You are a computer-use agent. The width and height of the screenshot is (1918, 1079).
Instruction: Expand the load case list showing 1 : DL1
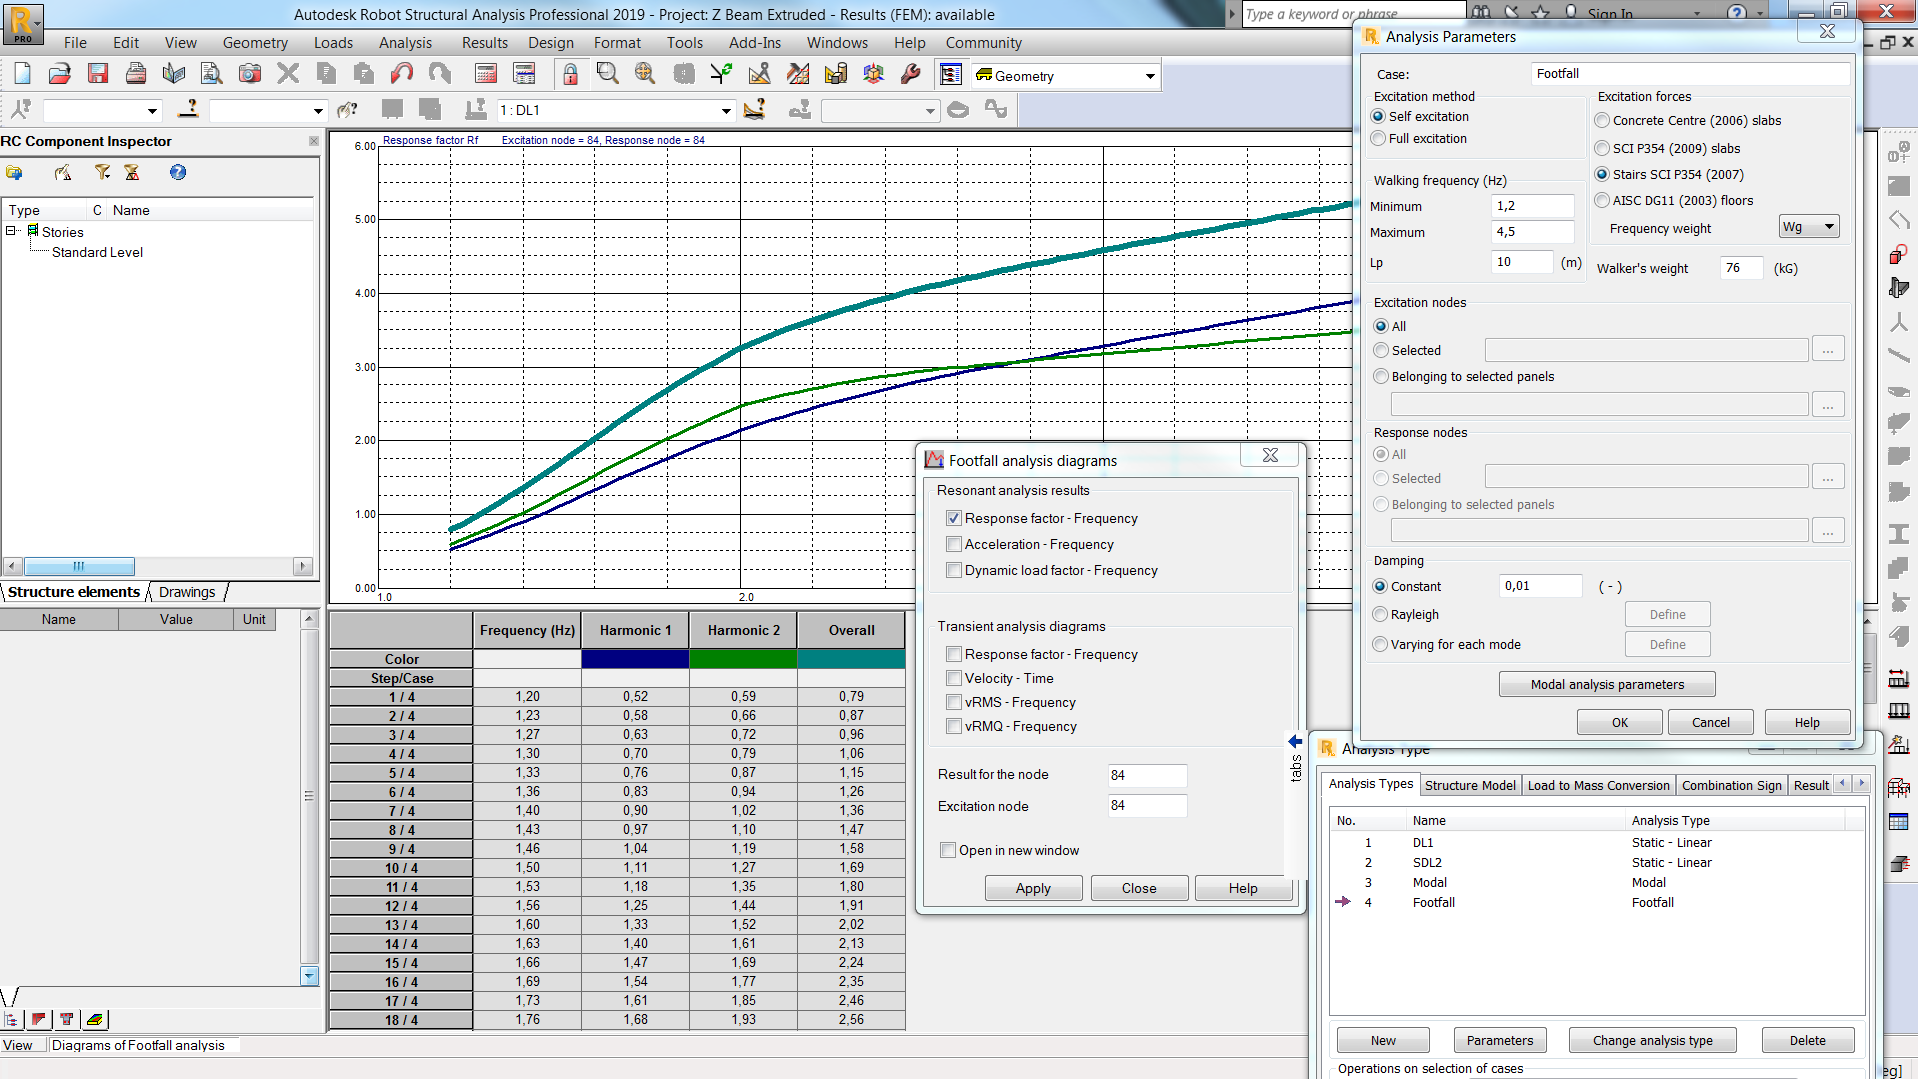coord(726,111)
